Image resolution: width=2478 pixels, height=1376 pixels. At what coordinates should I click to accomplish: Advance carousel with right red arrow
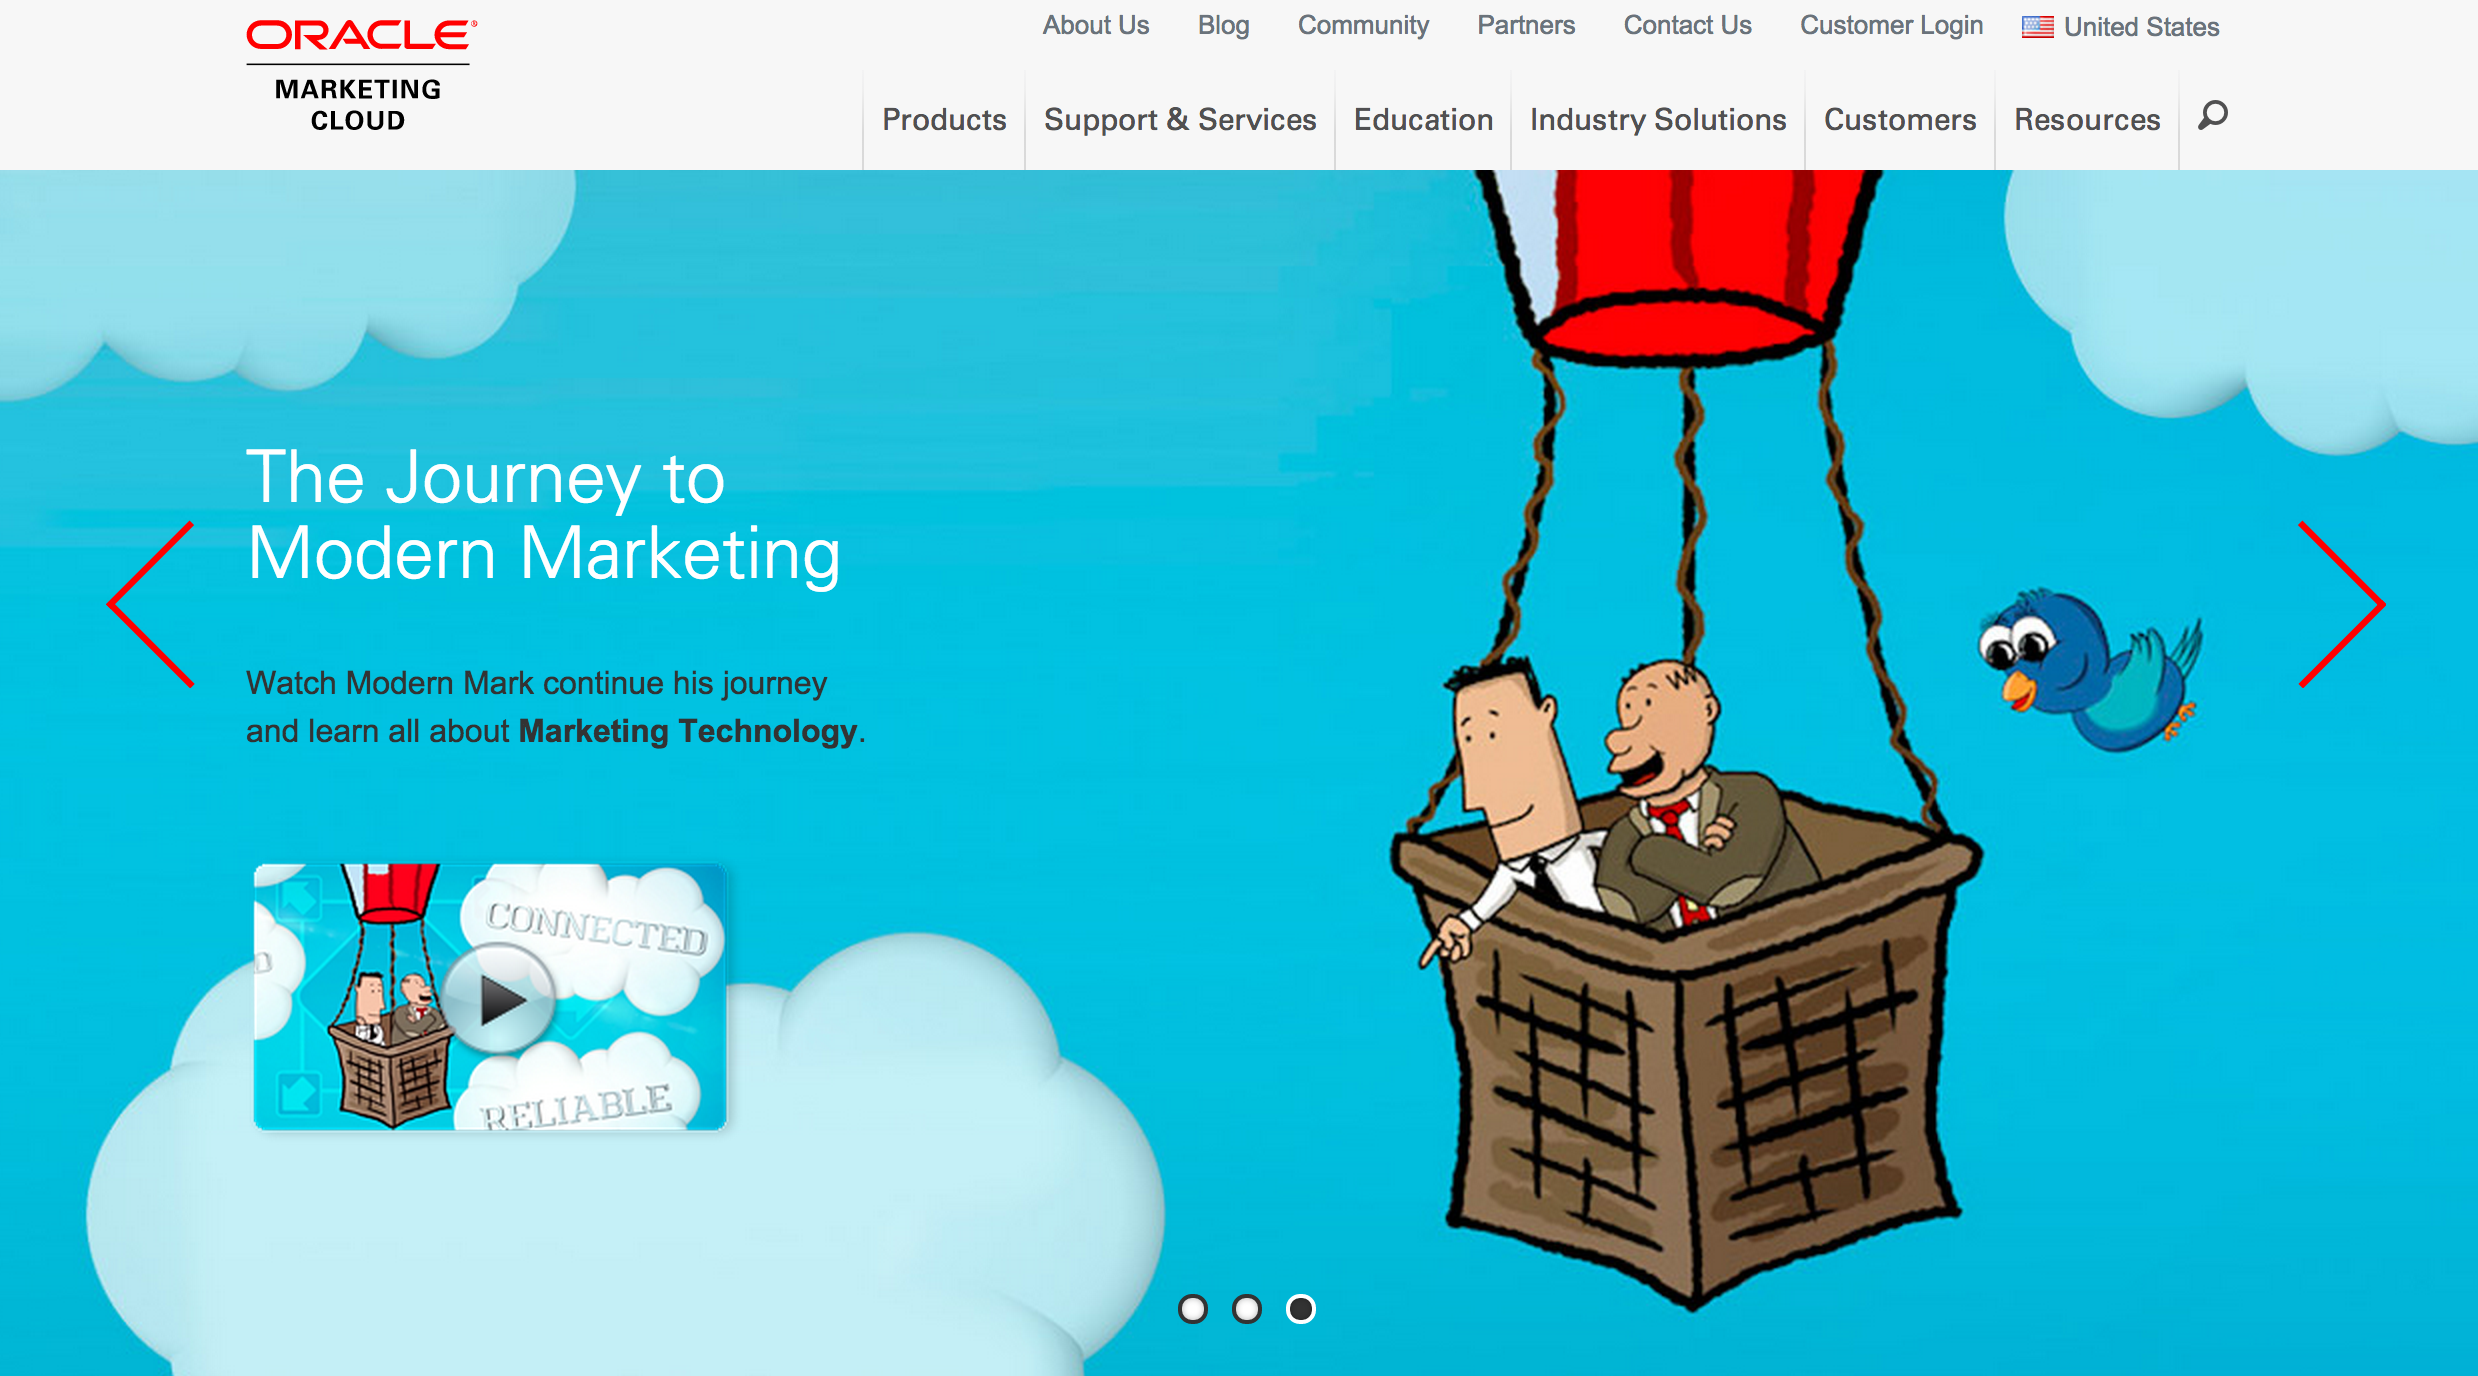tap(2342, 604)
